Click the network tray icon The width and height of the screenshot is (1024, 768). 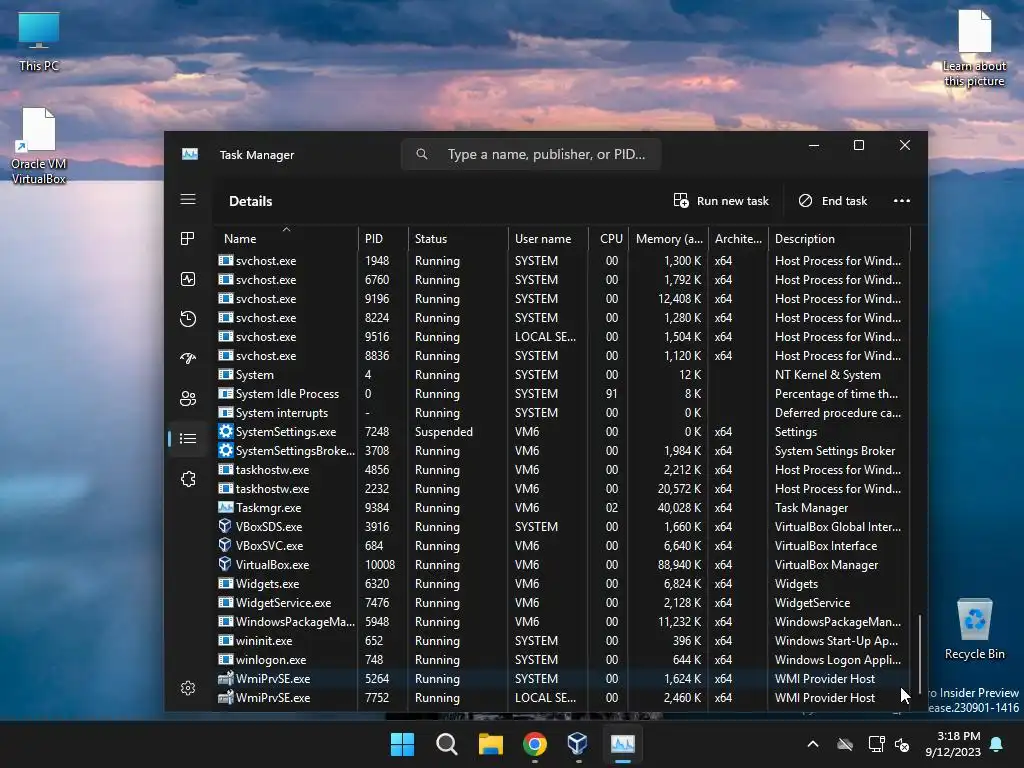tap(876, 744)
